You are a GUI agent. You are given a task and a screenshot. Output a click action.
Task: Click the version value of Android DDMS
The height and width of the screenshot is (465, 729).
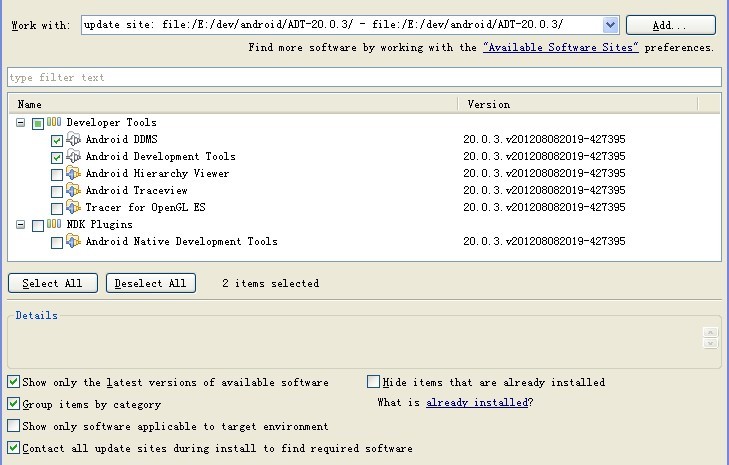pos(544,139)
